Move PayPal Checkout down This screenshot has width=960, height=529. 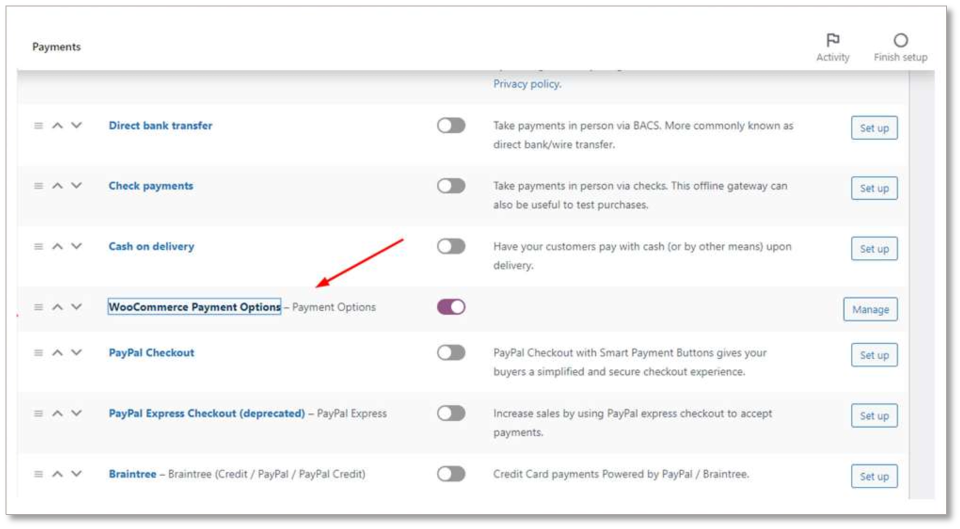coord(77,353)
